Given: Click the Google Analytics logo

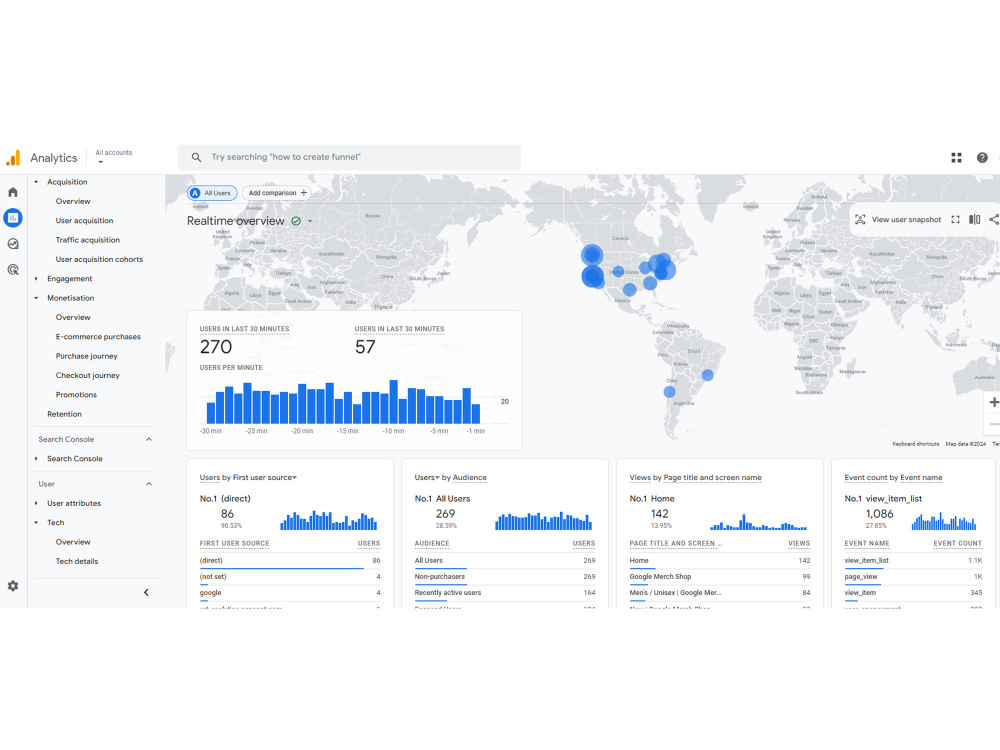Looking at the screenshot, I should [x=13, y=158].
